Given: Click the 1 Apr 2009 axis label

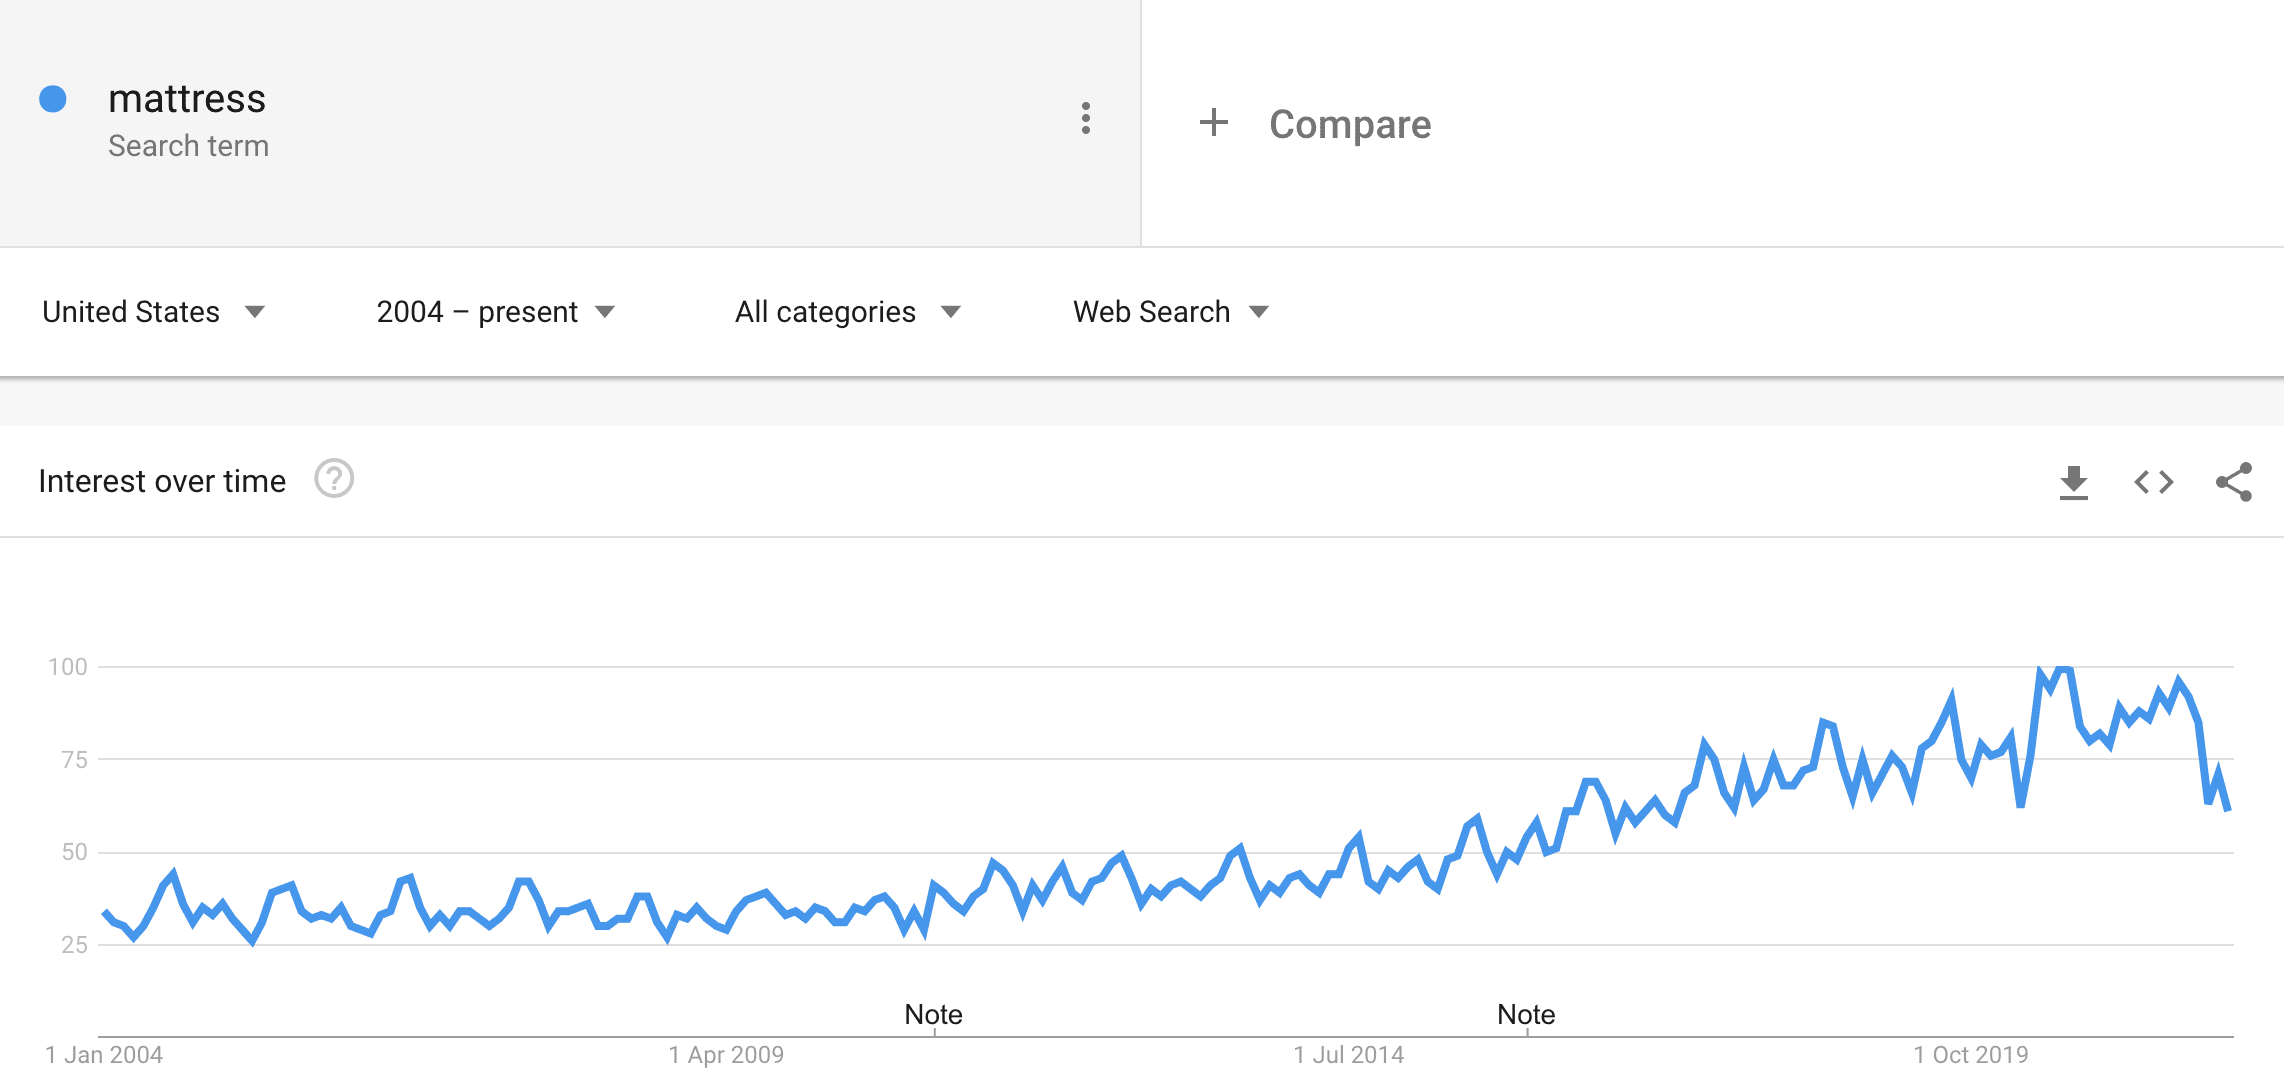Looking at the screenshot, I should pos(726,1055).
